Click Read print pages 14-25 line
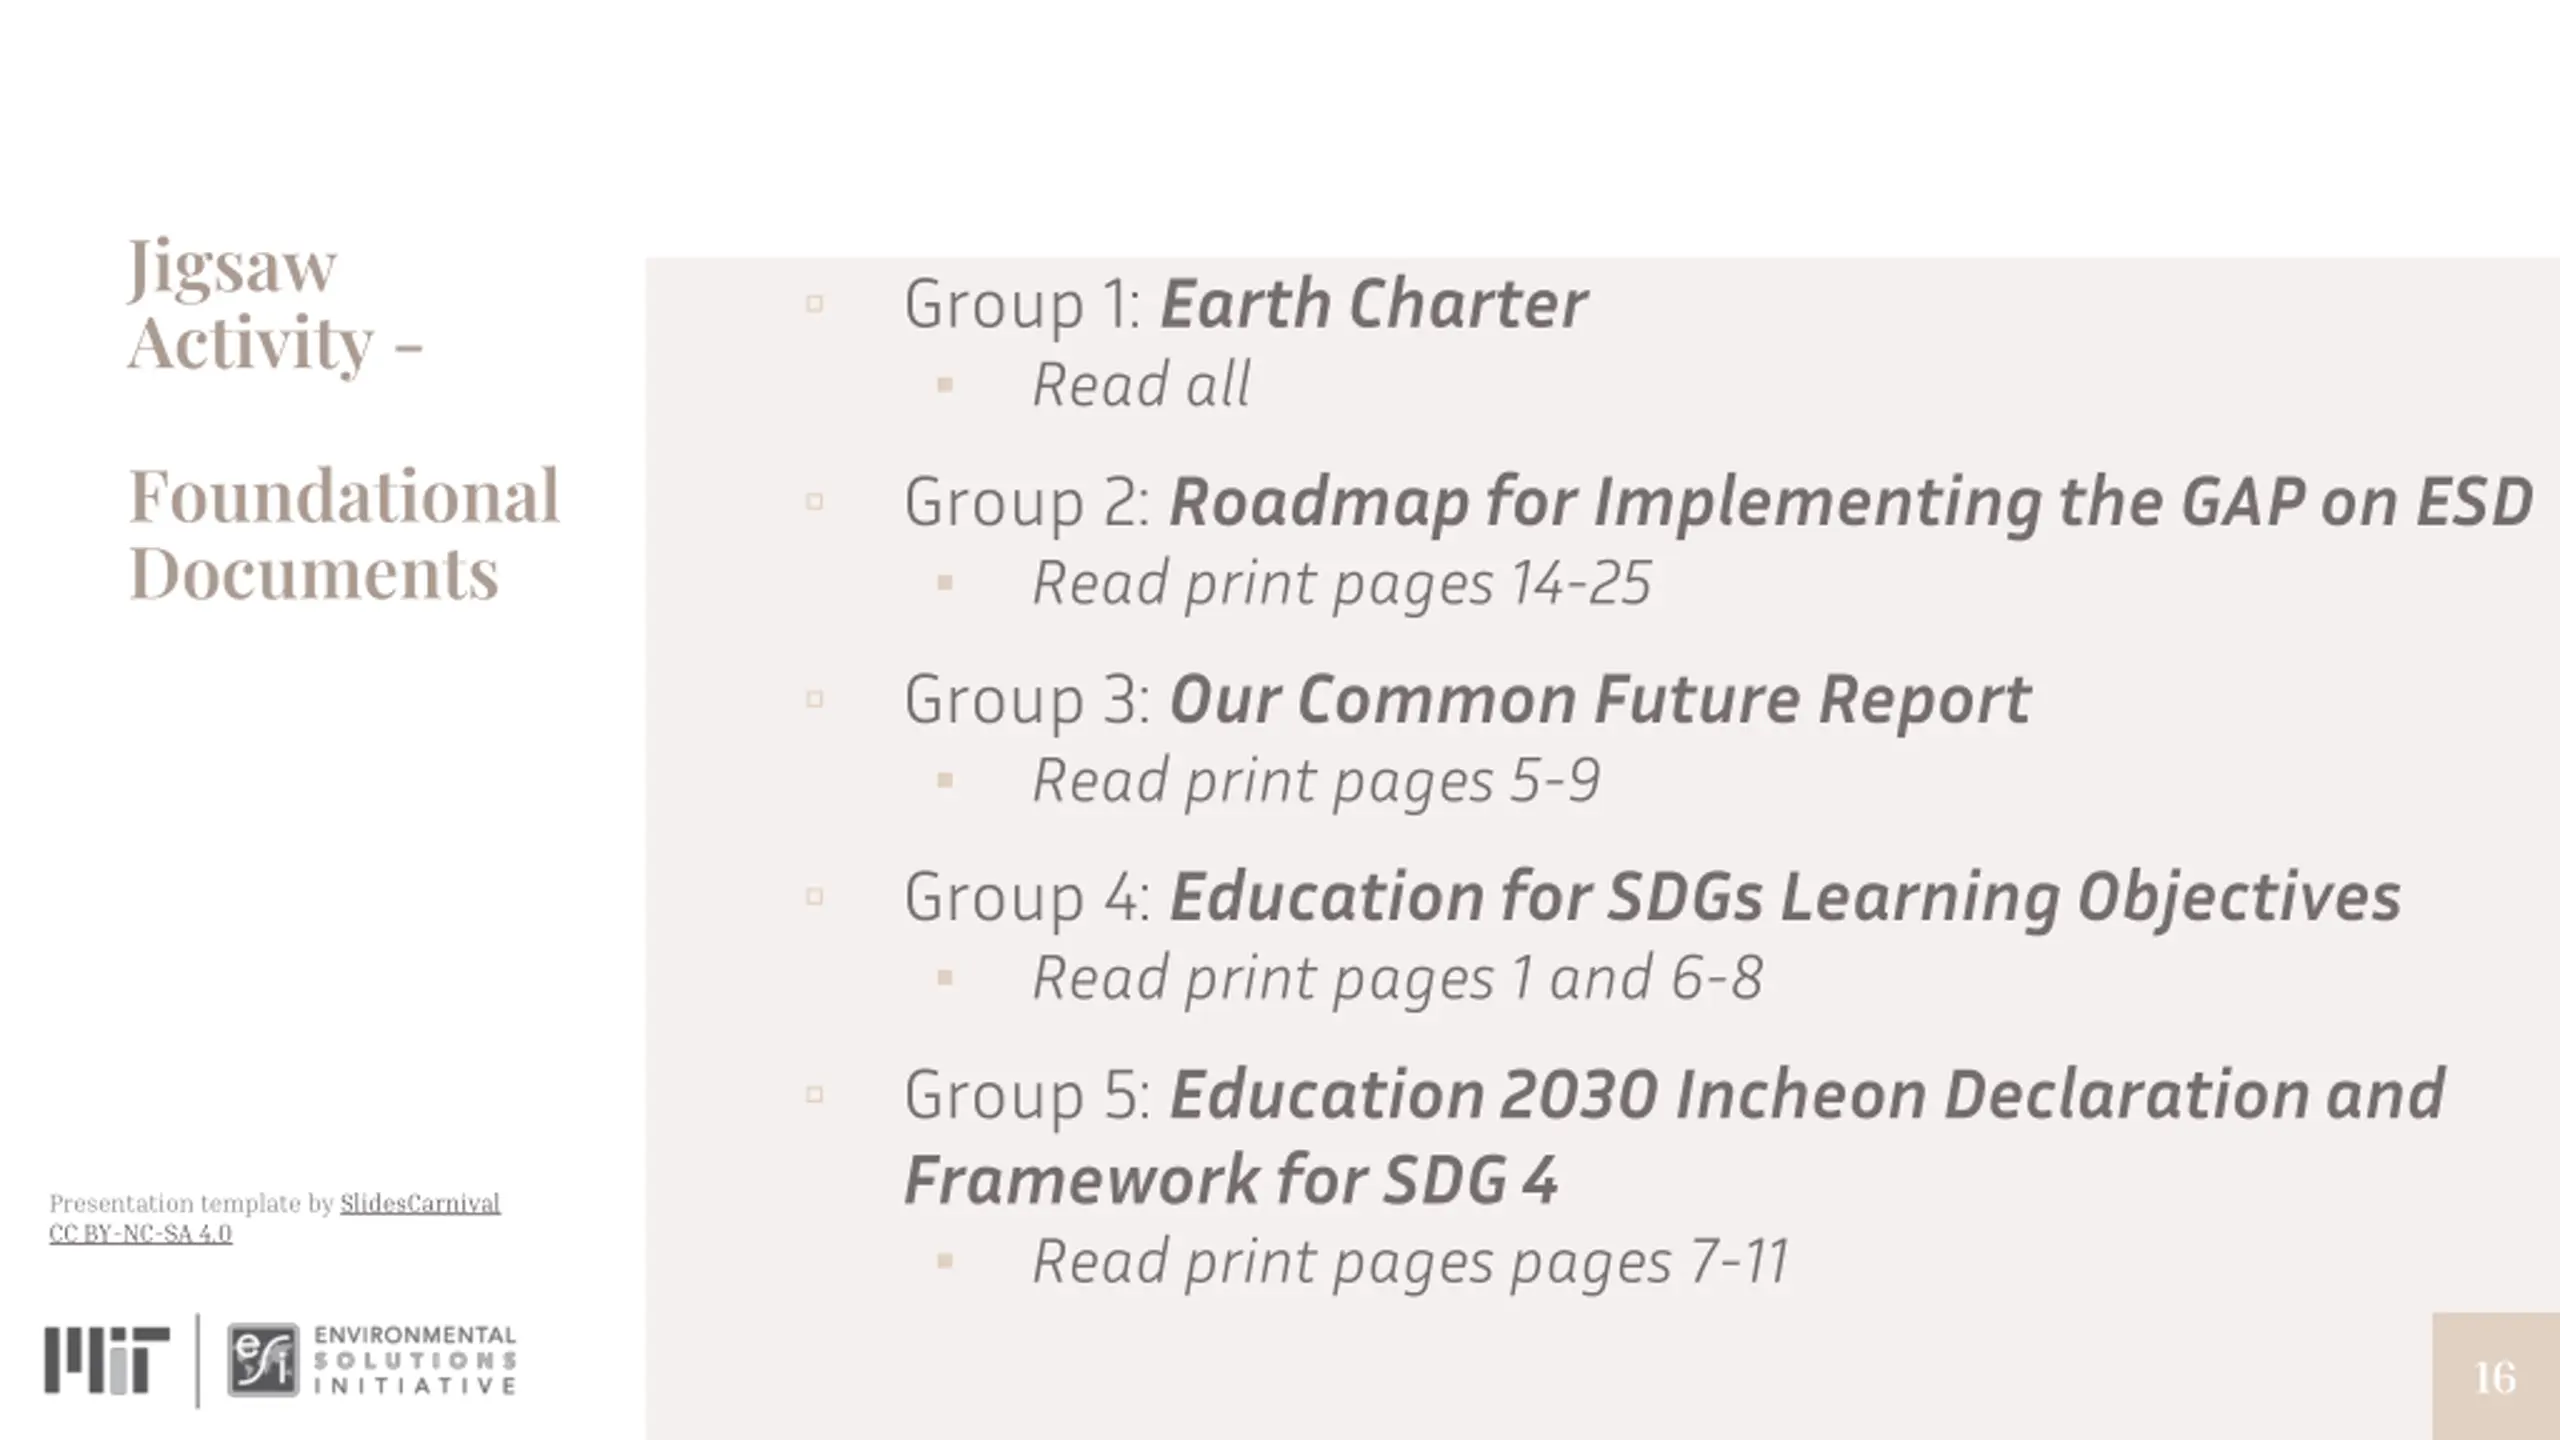The width and height of the screenshot is (2560, 1440). click(1342, 583)
